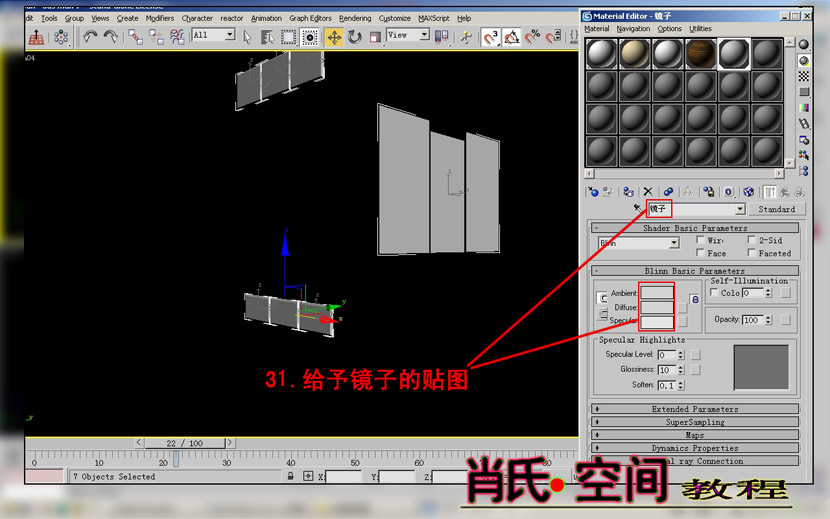Click Make Material Copy icon

[668, 192]
